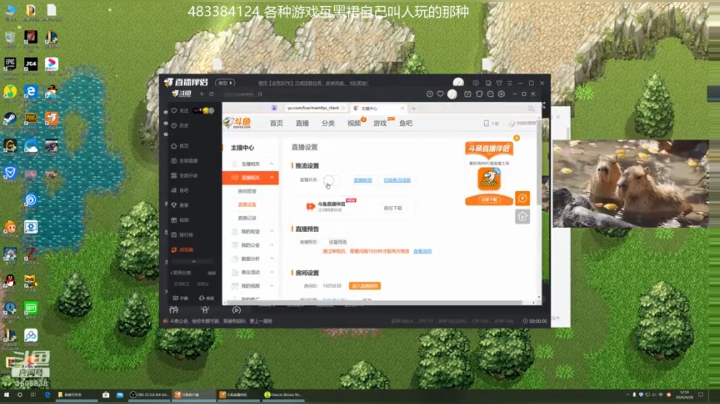Open 全部分类 grid icon in client sidebar

(x=174, y=175)
